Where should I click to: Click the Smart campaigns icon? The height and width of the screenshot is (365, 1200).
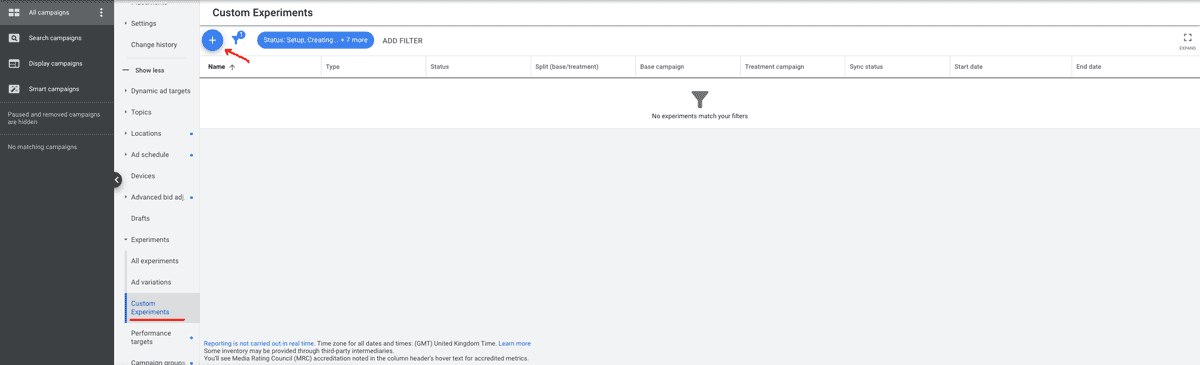(x=14, y=89)
